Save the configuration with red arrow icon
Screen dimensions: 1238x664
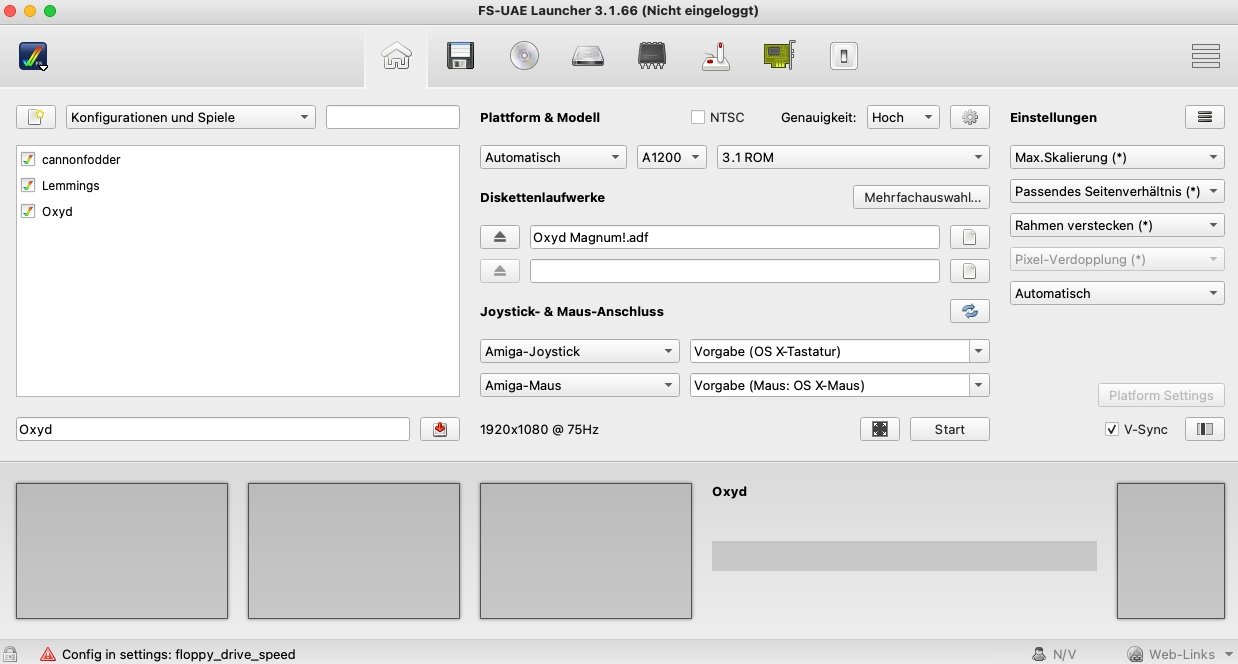[440, 429]
